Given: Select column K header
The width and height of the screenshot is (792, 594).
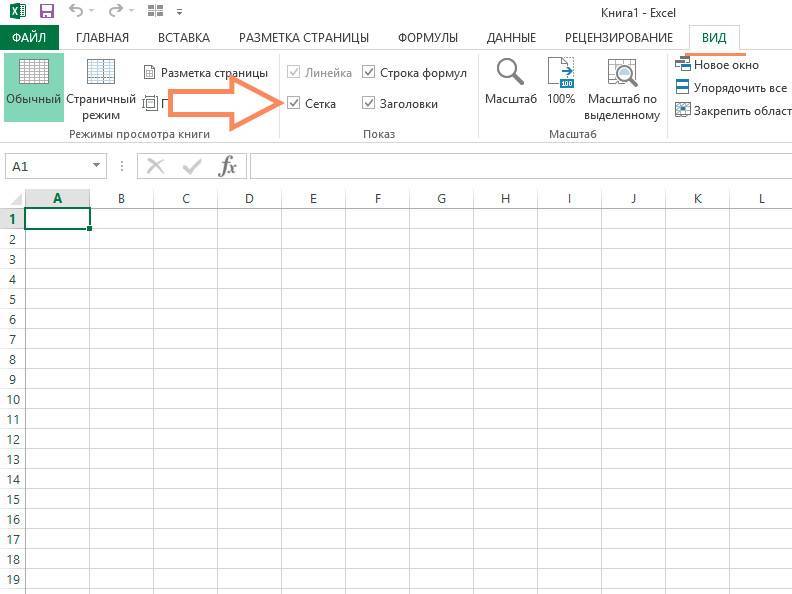Looking at the screenshot, I should click(x=698, y=199).
